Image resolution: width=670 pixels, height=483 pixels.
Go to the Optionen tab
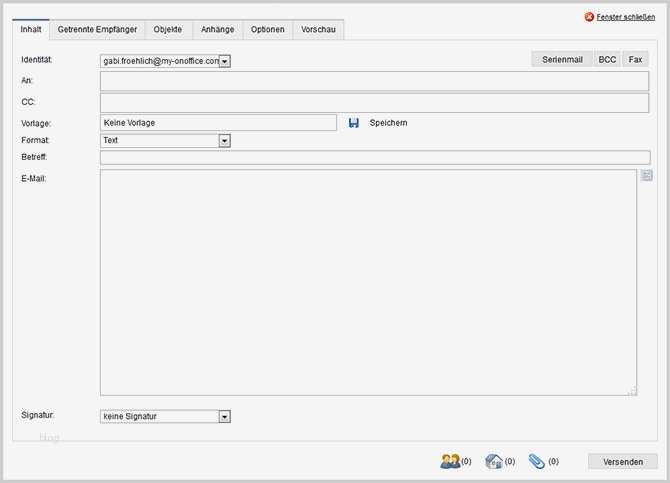pos(267,29)
